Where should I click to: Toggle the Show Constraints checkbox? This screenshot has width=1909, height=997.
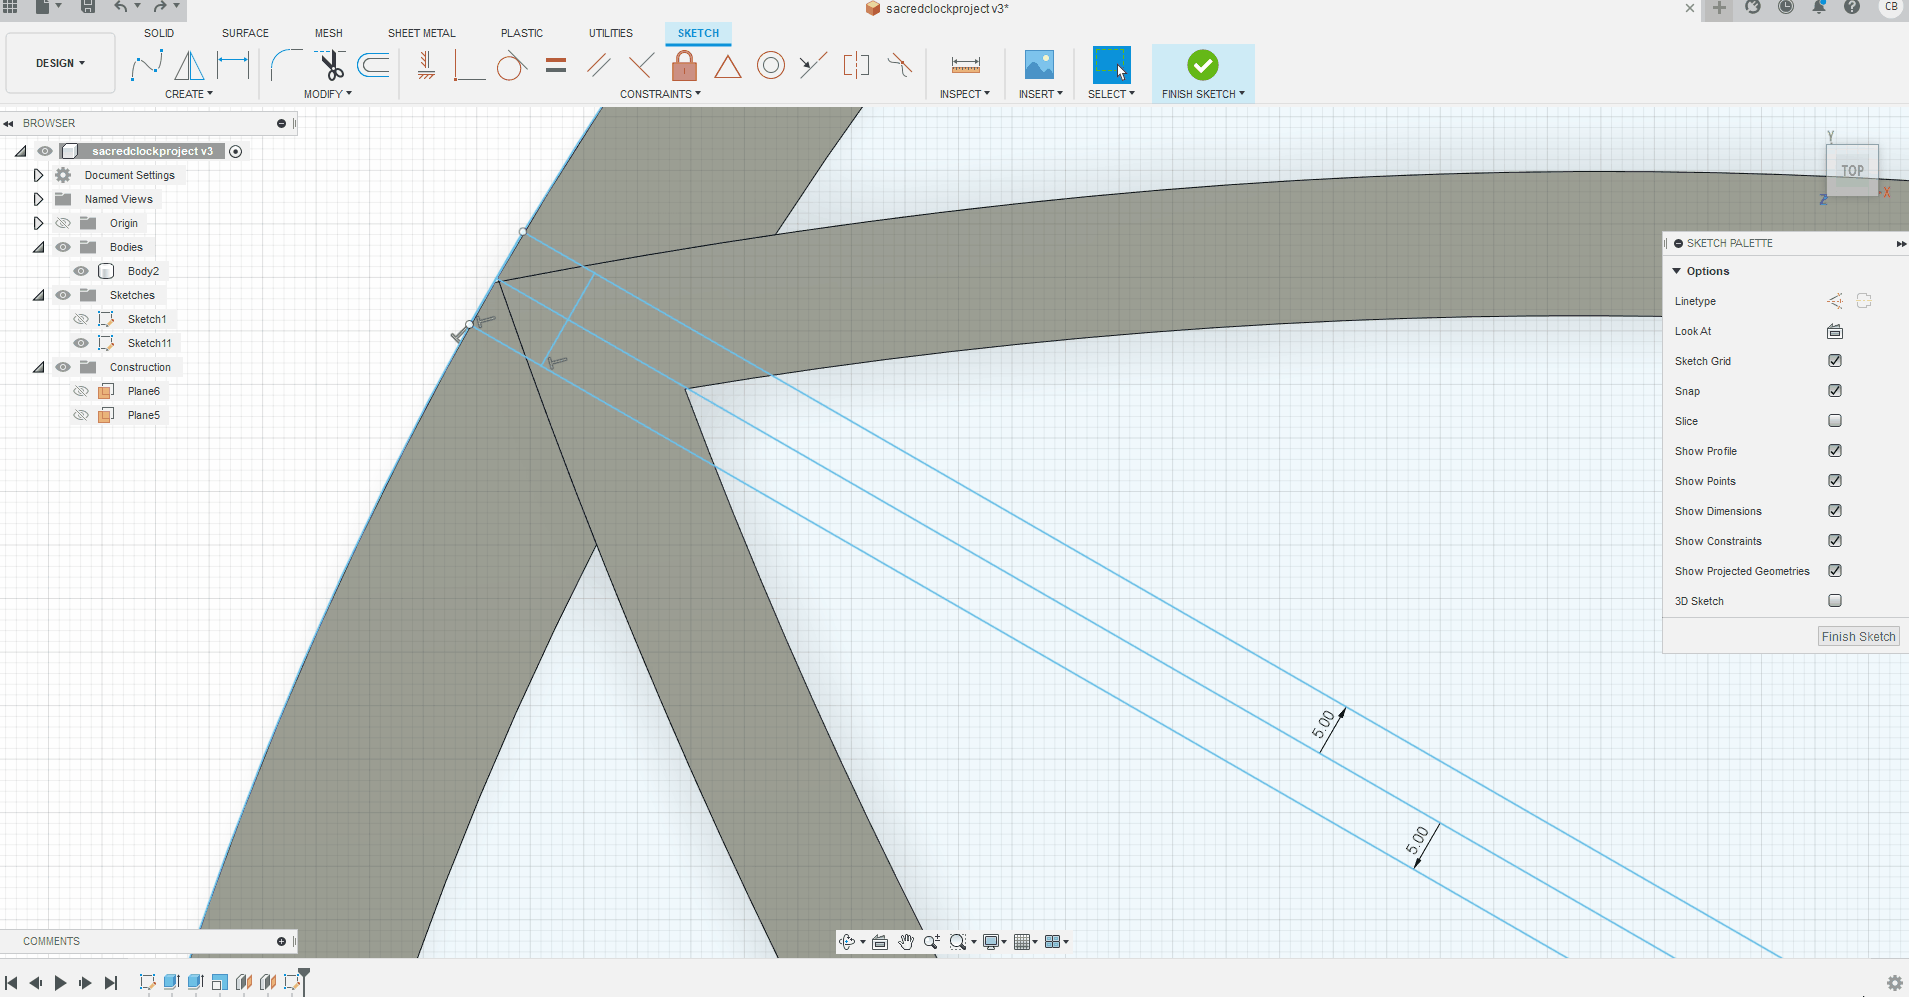[1835, 541]
